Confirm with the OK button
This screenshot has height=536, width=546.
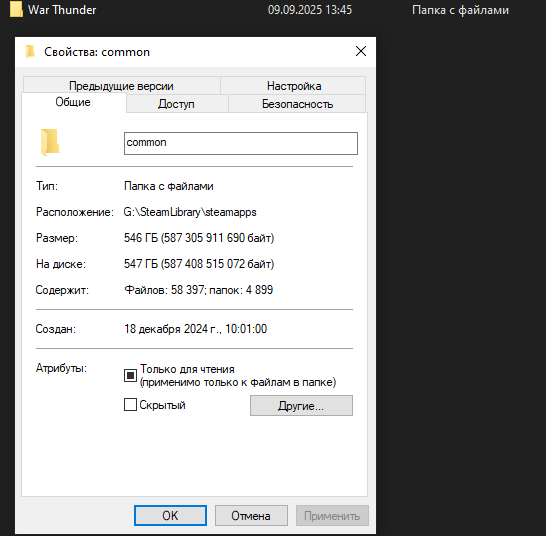click(x=170, y=515)
